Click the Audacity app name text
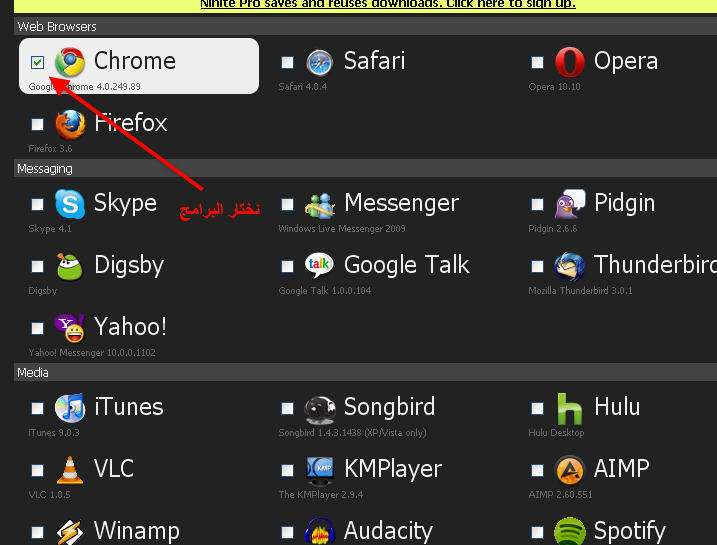The width and height of the screenshot is (717, 545). click(388, 530)
